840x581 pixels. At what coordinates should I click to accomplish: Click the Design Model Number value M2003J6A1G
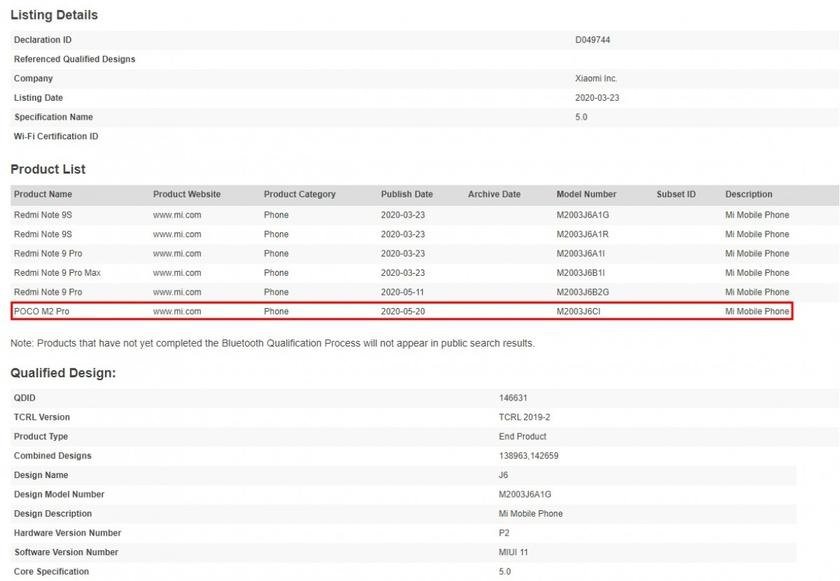[524, 494]
